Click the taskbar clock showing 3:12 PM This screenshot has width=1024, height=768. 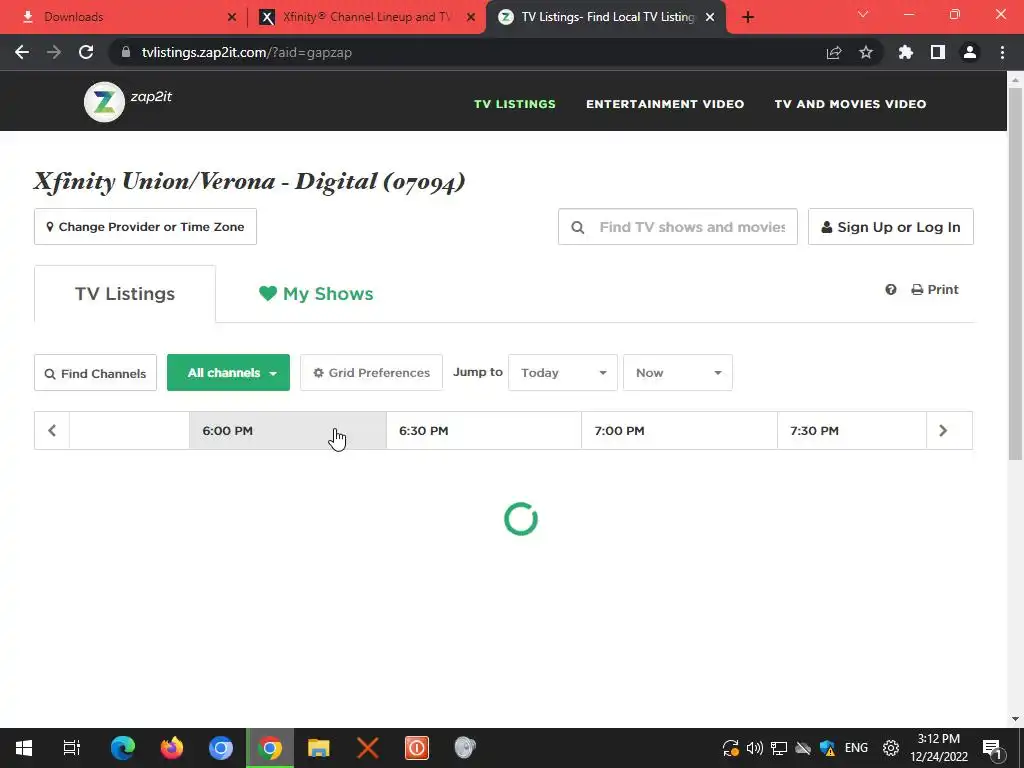pos(938,748)
